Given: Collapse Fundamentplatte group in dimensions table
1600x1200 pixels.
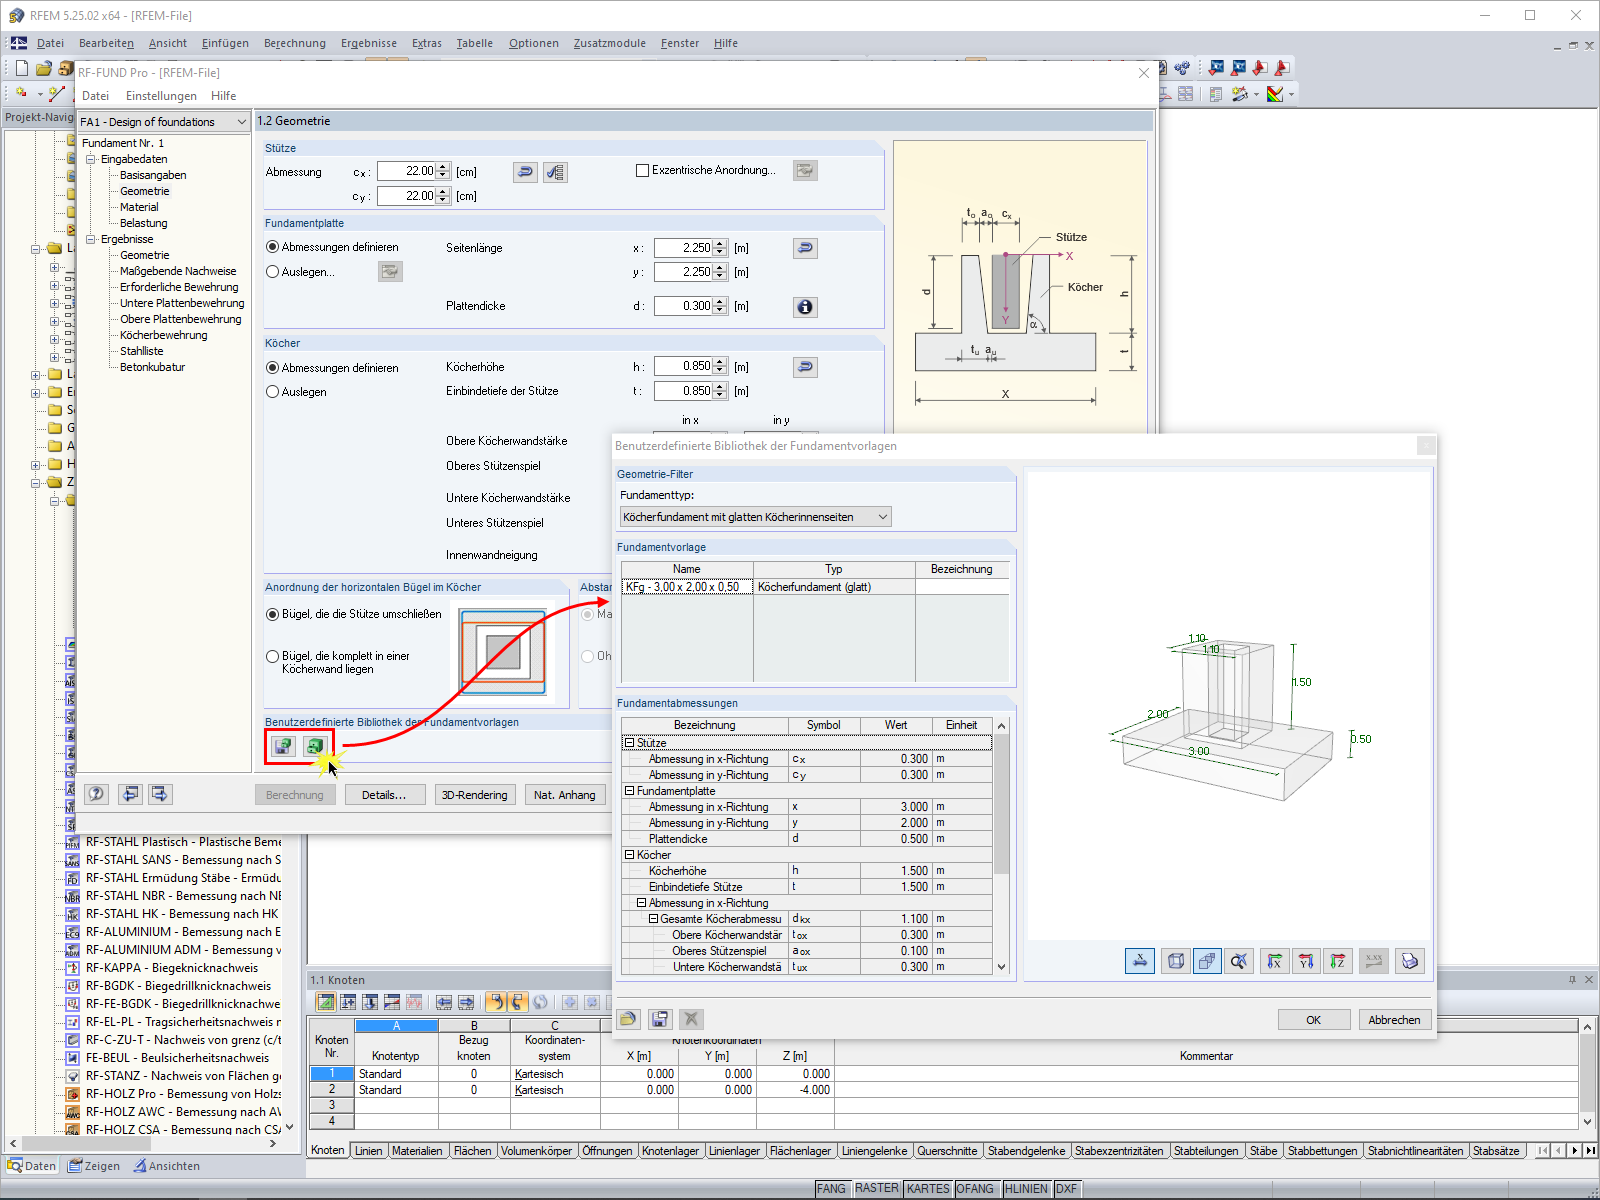Looking at the screenshot, I should click(629, 791).
